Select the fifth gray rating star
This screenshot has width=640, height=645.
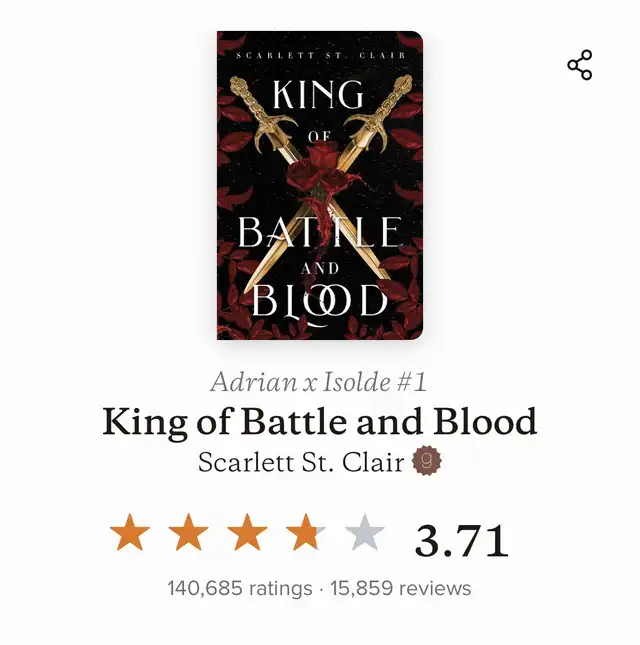365,532
